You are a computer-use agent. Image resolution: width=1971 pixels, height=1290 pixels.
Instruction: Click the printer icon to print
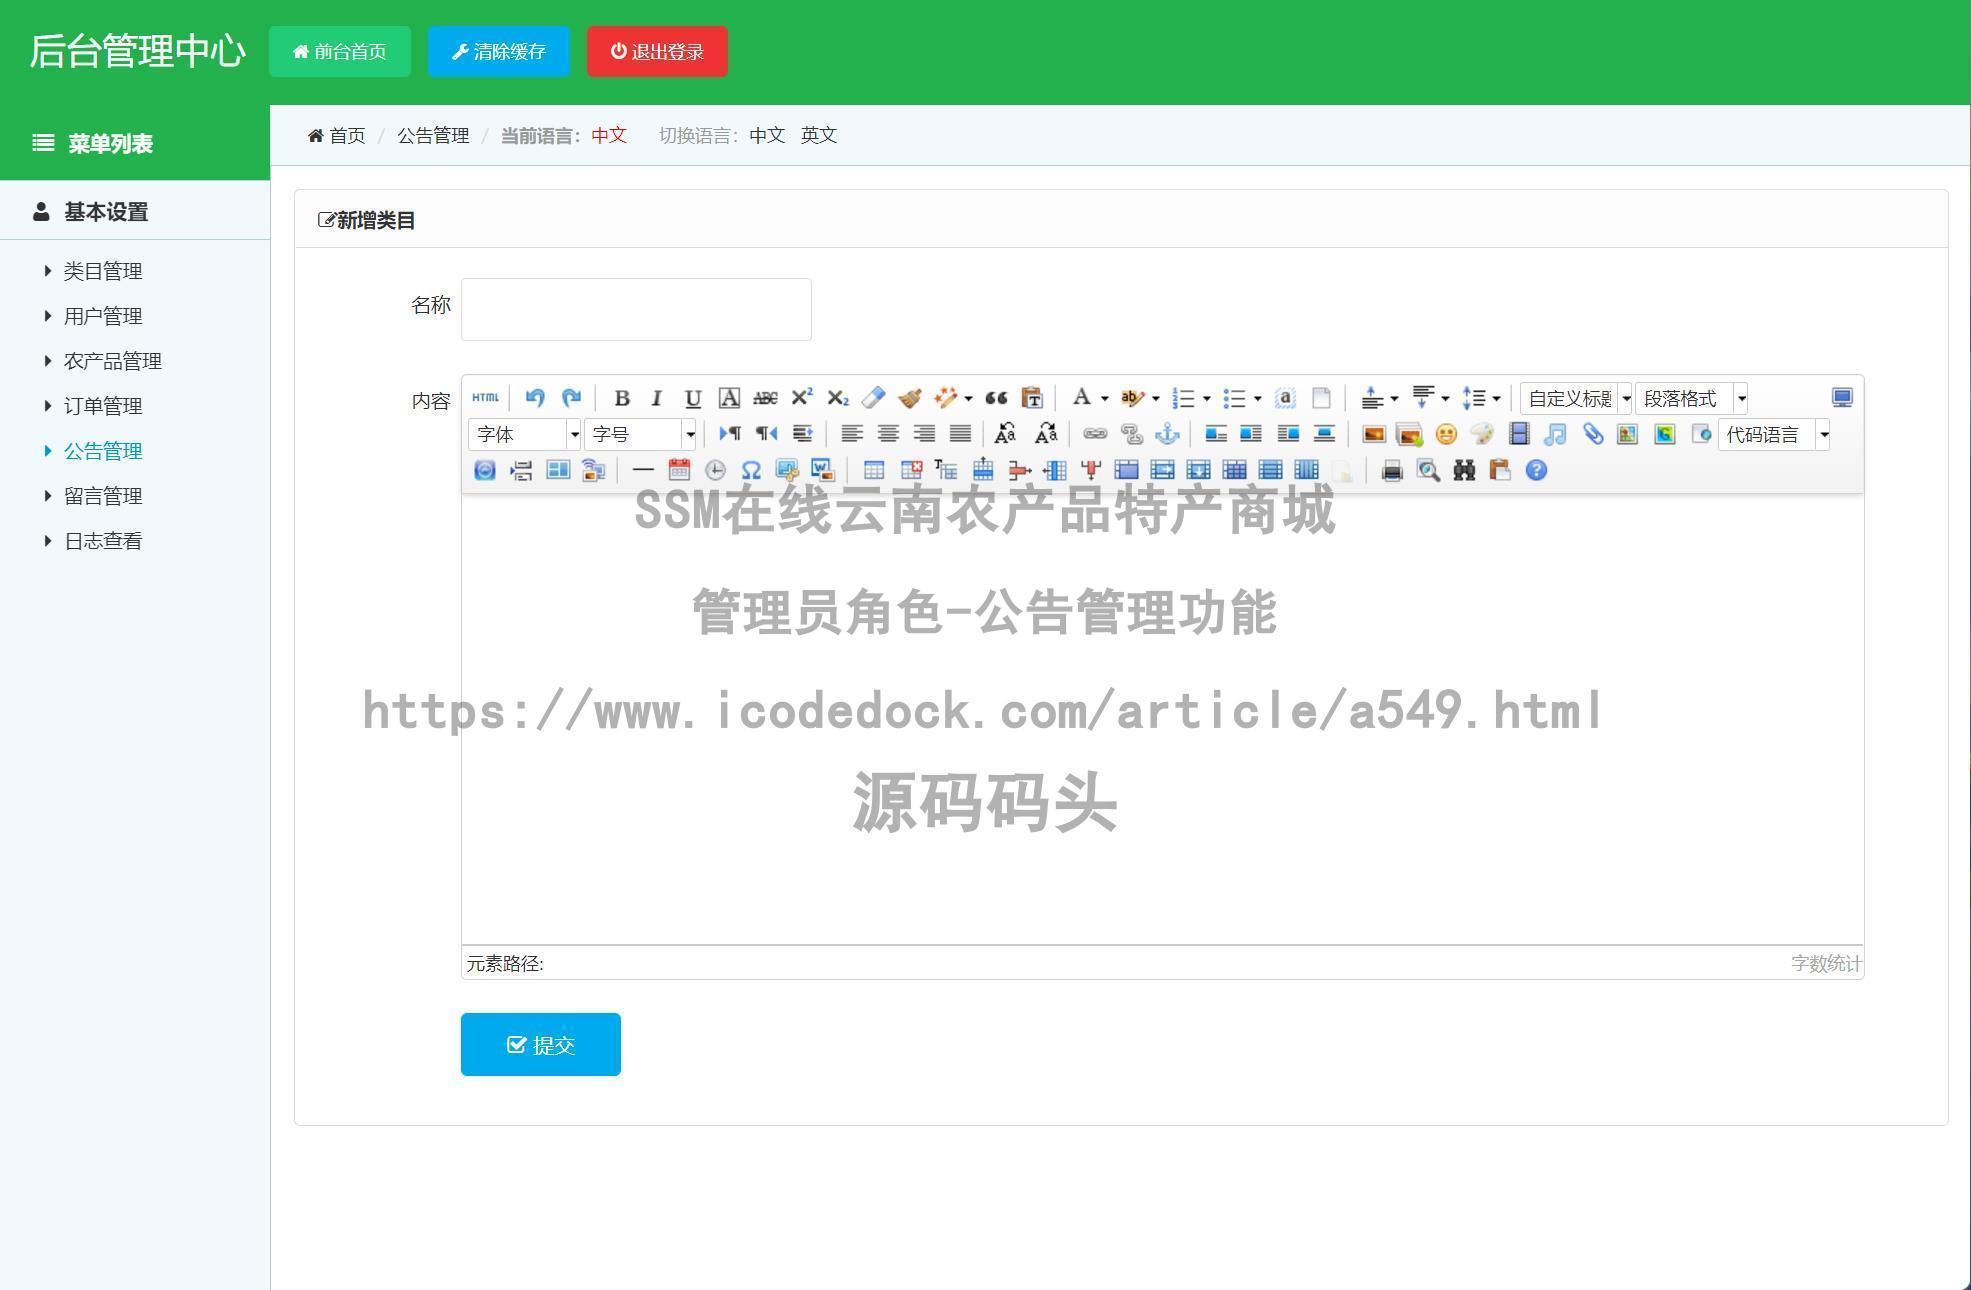(1391, 470)
